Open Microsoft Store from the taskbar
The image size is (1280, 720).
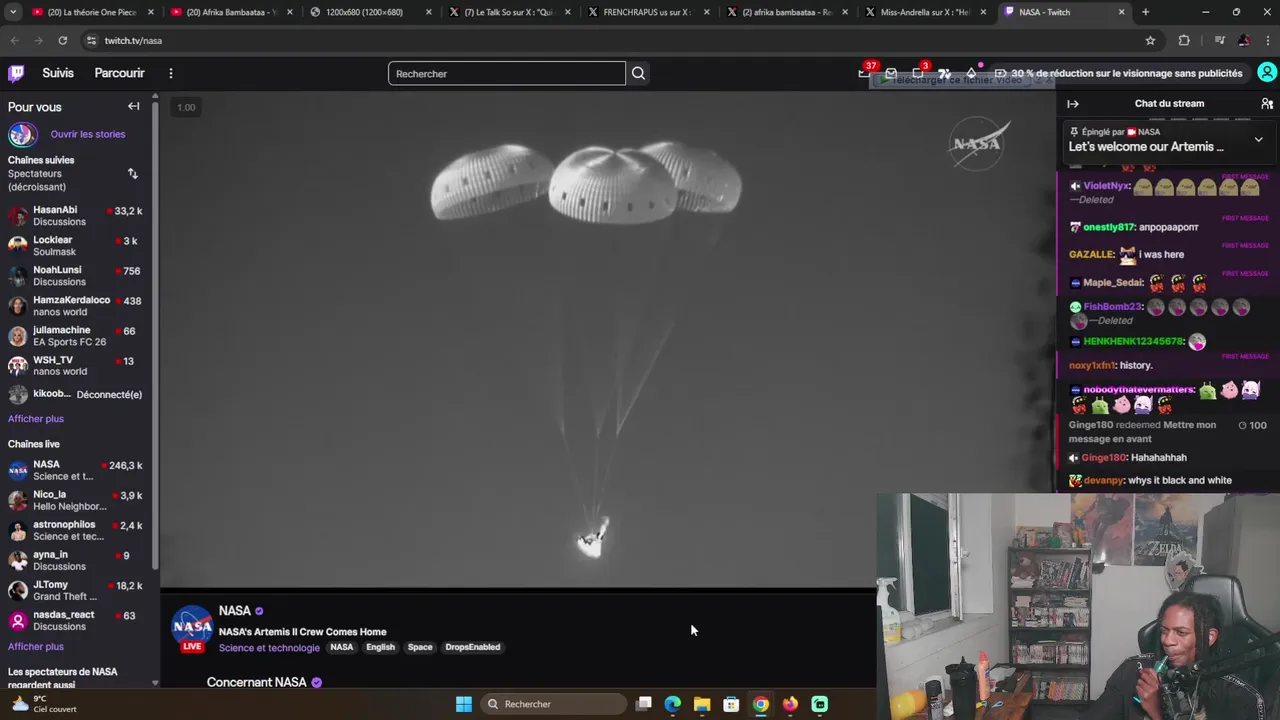click(731, 704)
